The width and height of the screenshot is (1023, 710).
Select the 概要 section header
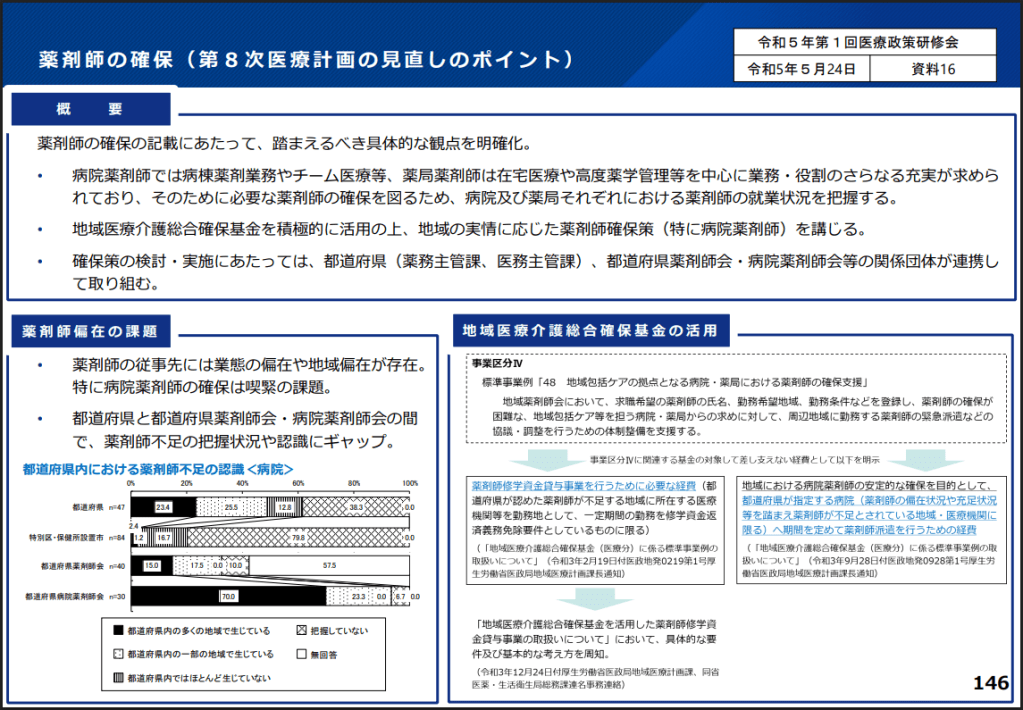point(90,108)
